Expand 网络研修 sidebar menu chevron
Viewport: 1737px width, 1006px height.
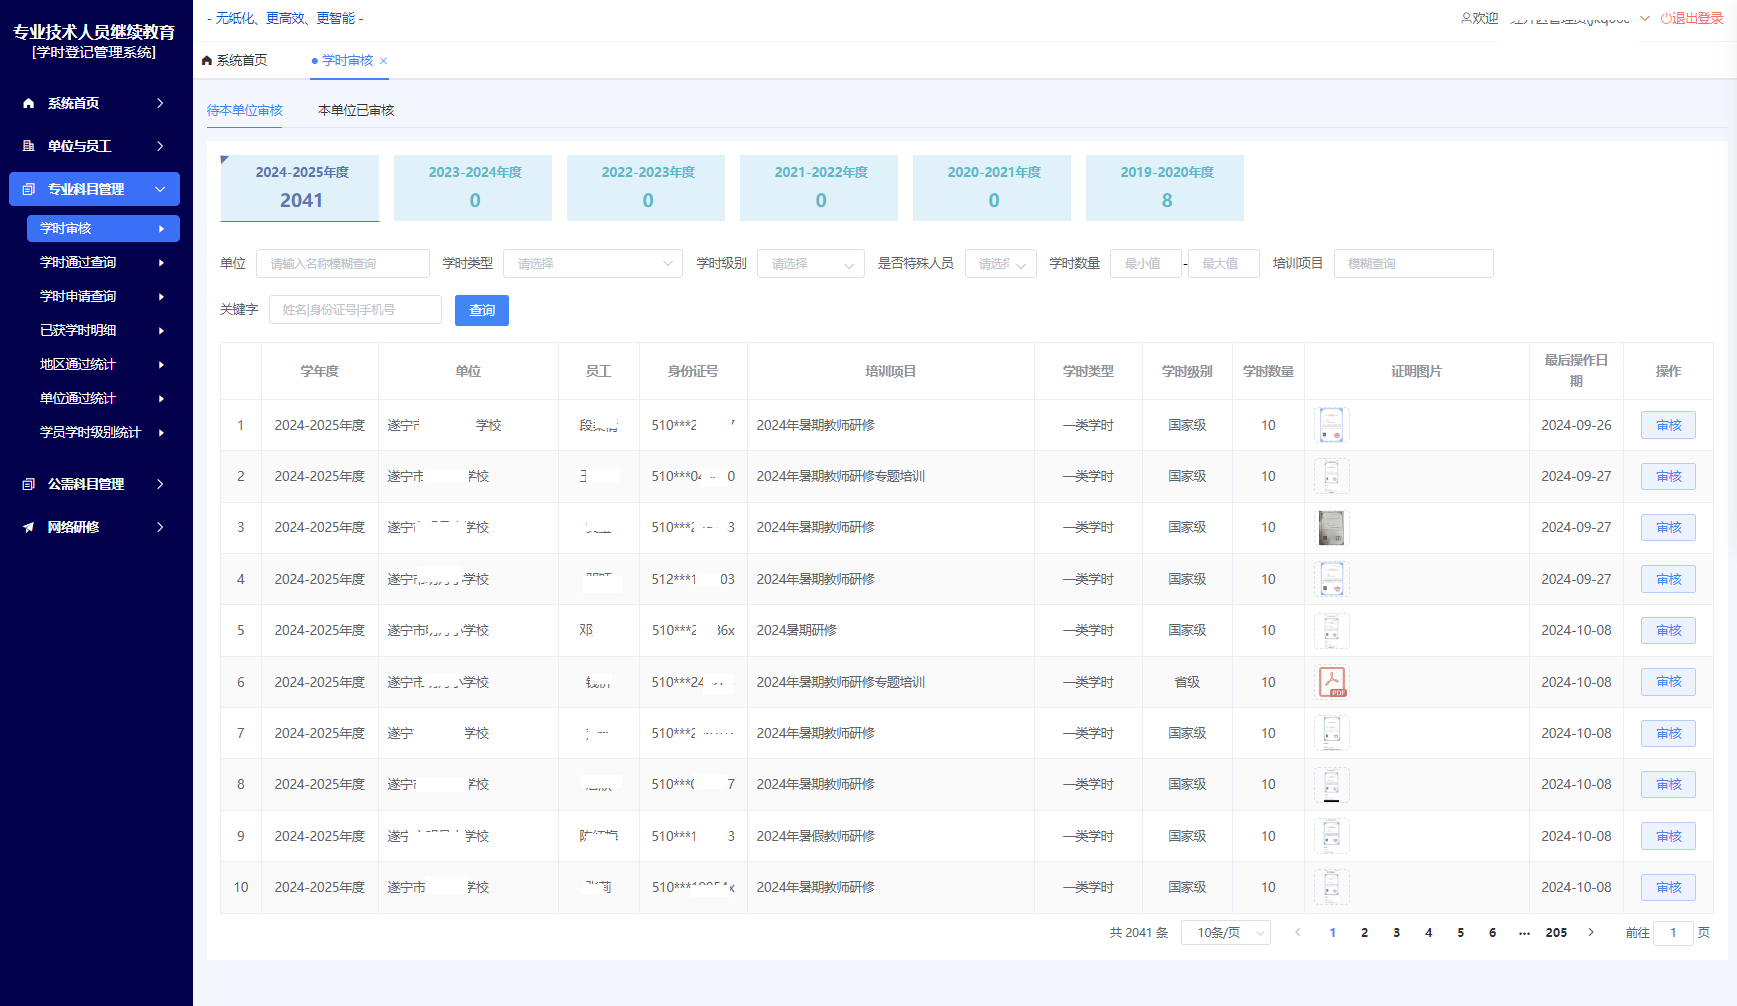(x=160, y=527)
